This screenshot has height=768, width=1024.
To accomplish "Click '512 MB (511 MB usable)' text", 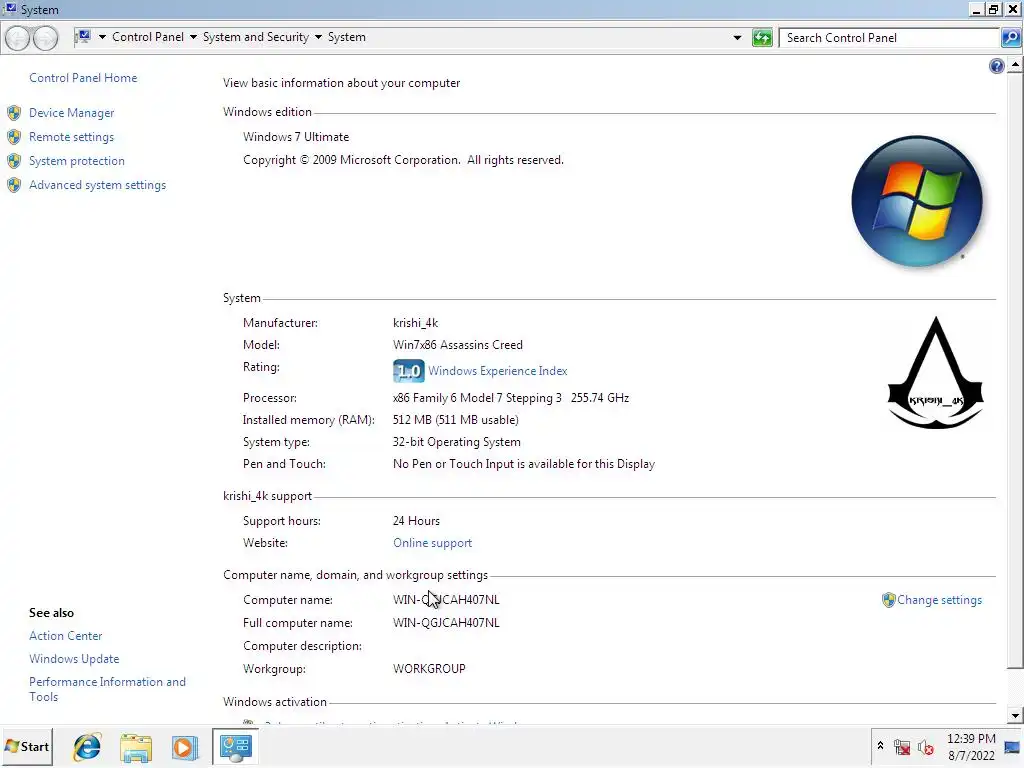I will click(x=455, y=421).
